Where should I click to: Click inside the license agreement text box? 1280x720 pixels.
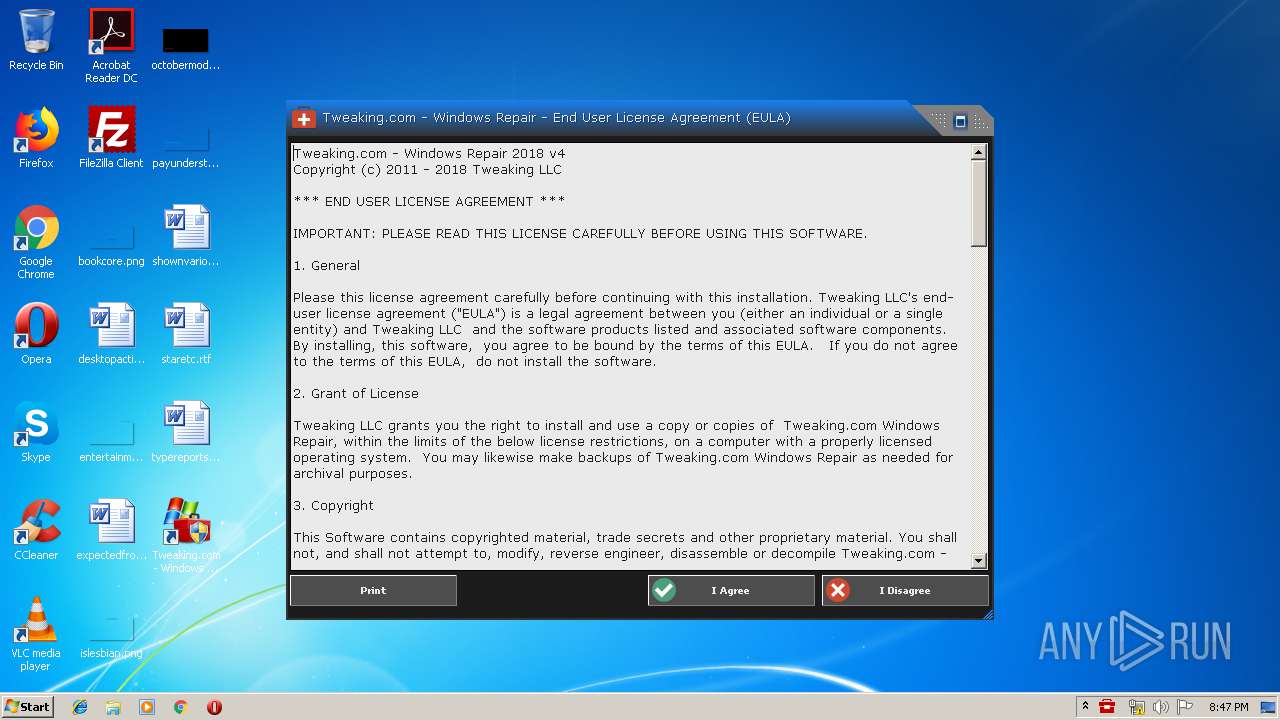630,357
